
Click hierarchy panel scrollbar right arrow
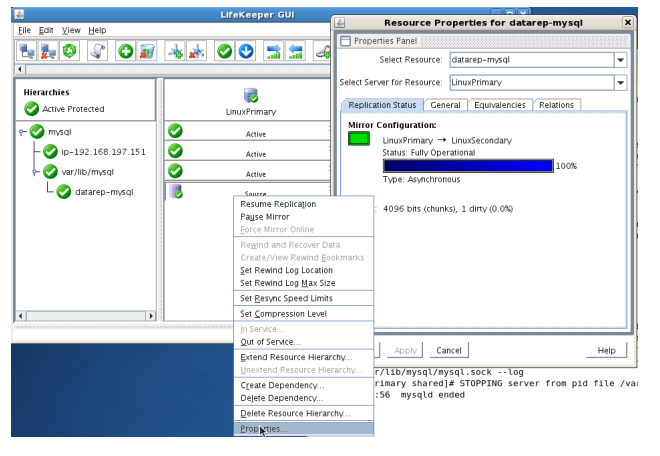[151, 316]
